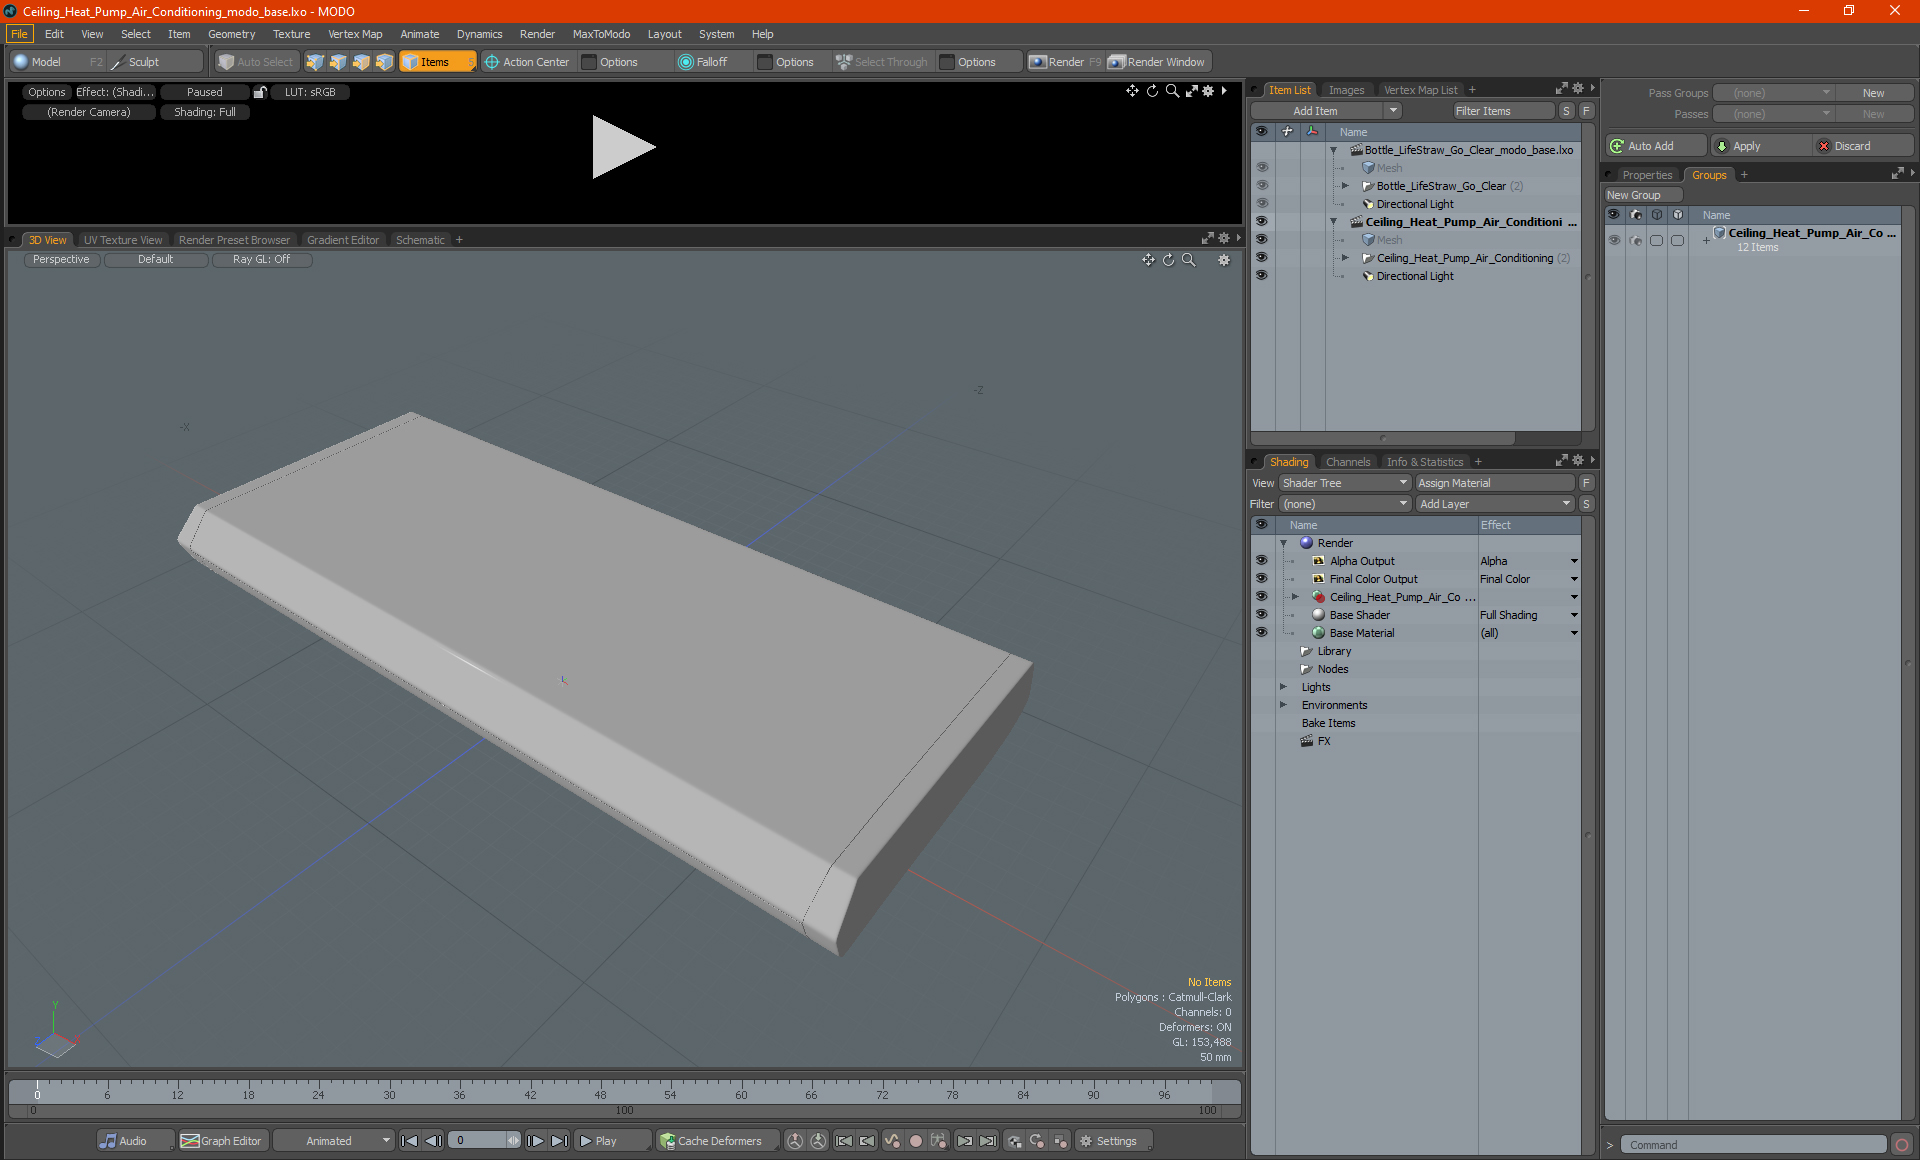Open the Geometry menu
Image resolution: width=1920 pixels, height=1160 pixels.
tap(231, 34)
